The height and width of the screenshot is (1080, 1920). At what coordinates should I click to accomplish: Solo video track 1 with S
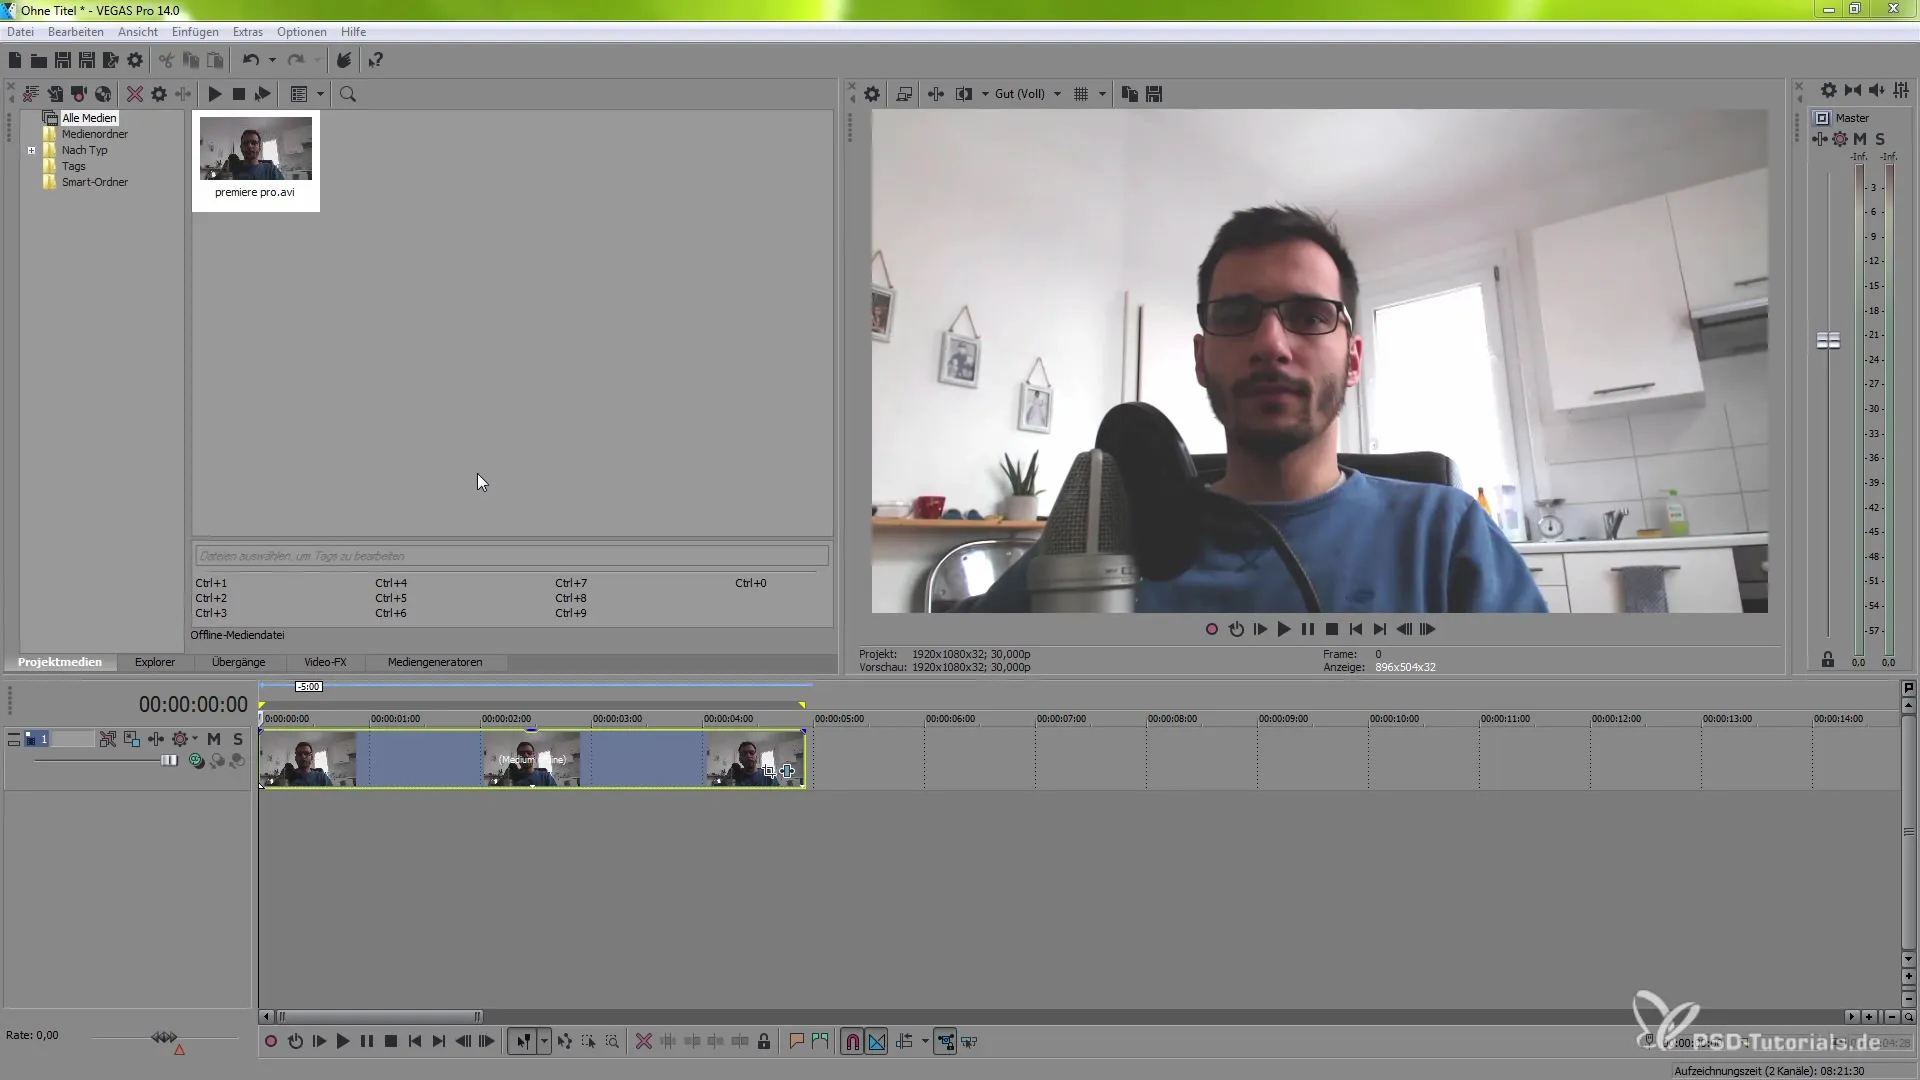pos(238,740)
